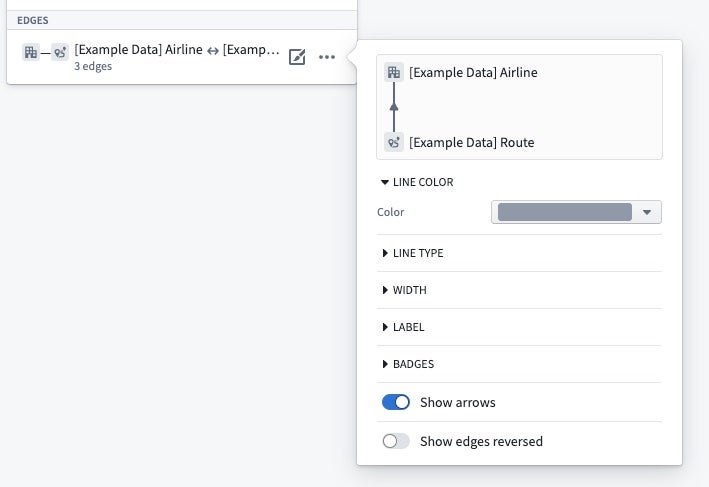Screen dimensions: 709x487
Task: Click the gray line color swatch
Action: 565,212
